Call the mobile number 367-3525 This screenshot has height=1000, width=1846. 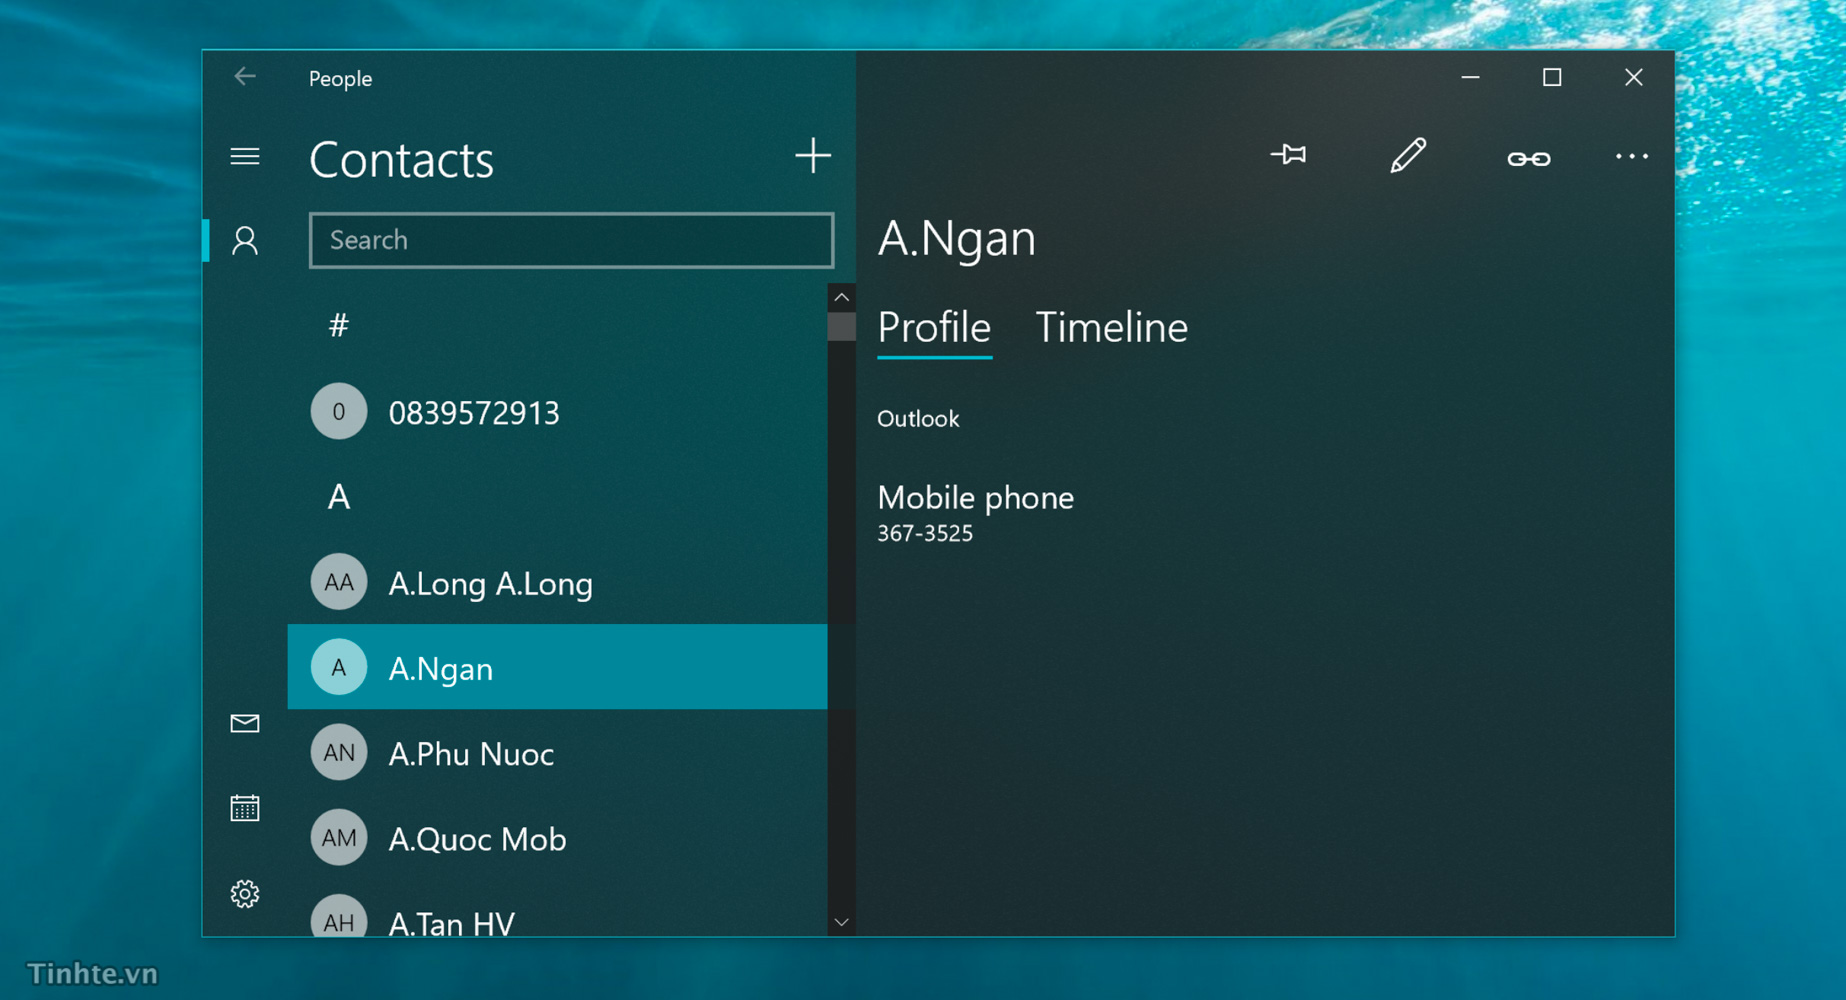(924, 532)
